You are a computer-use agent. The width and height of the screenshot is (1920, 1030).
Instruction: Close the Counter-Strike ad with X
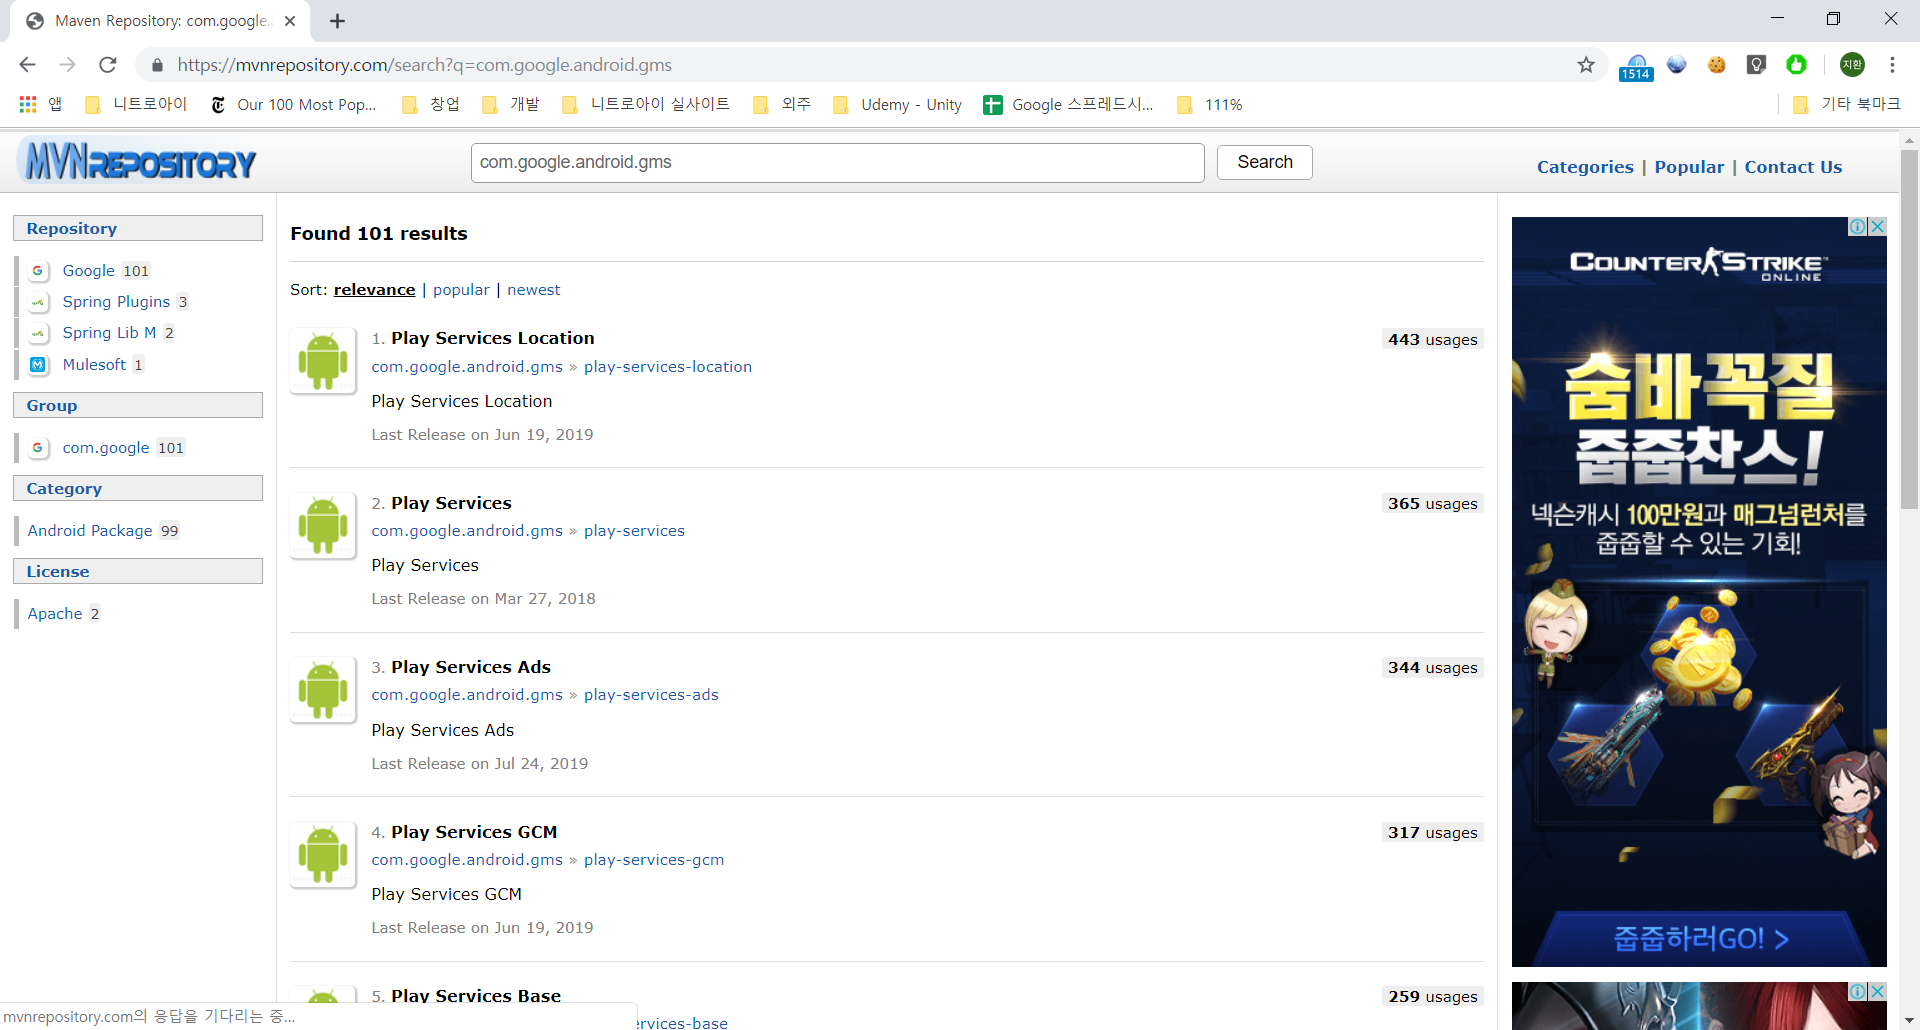click(1878, 227)
